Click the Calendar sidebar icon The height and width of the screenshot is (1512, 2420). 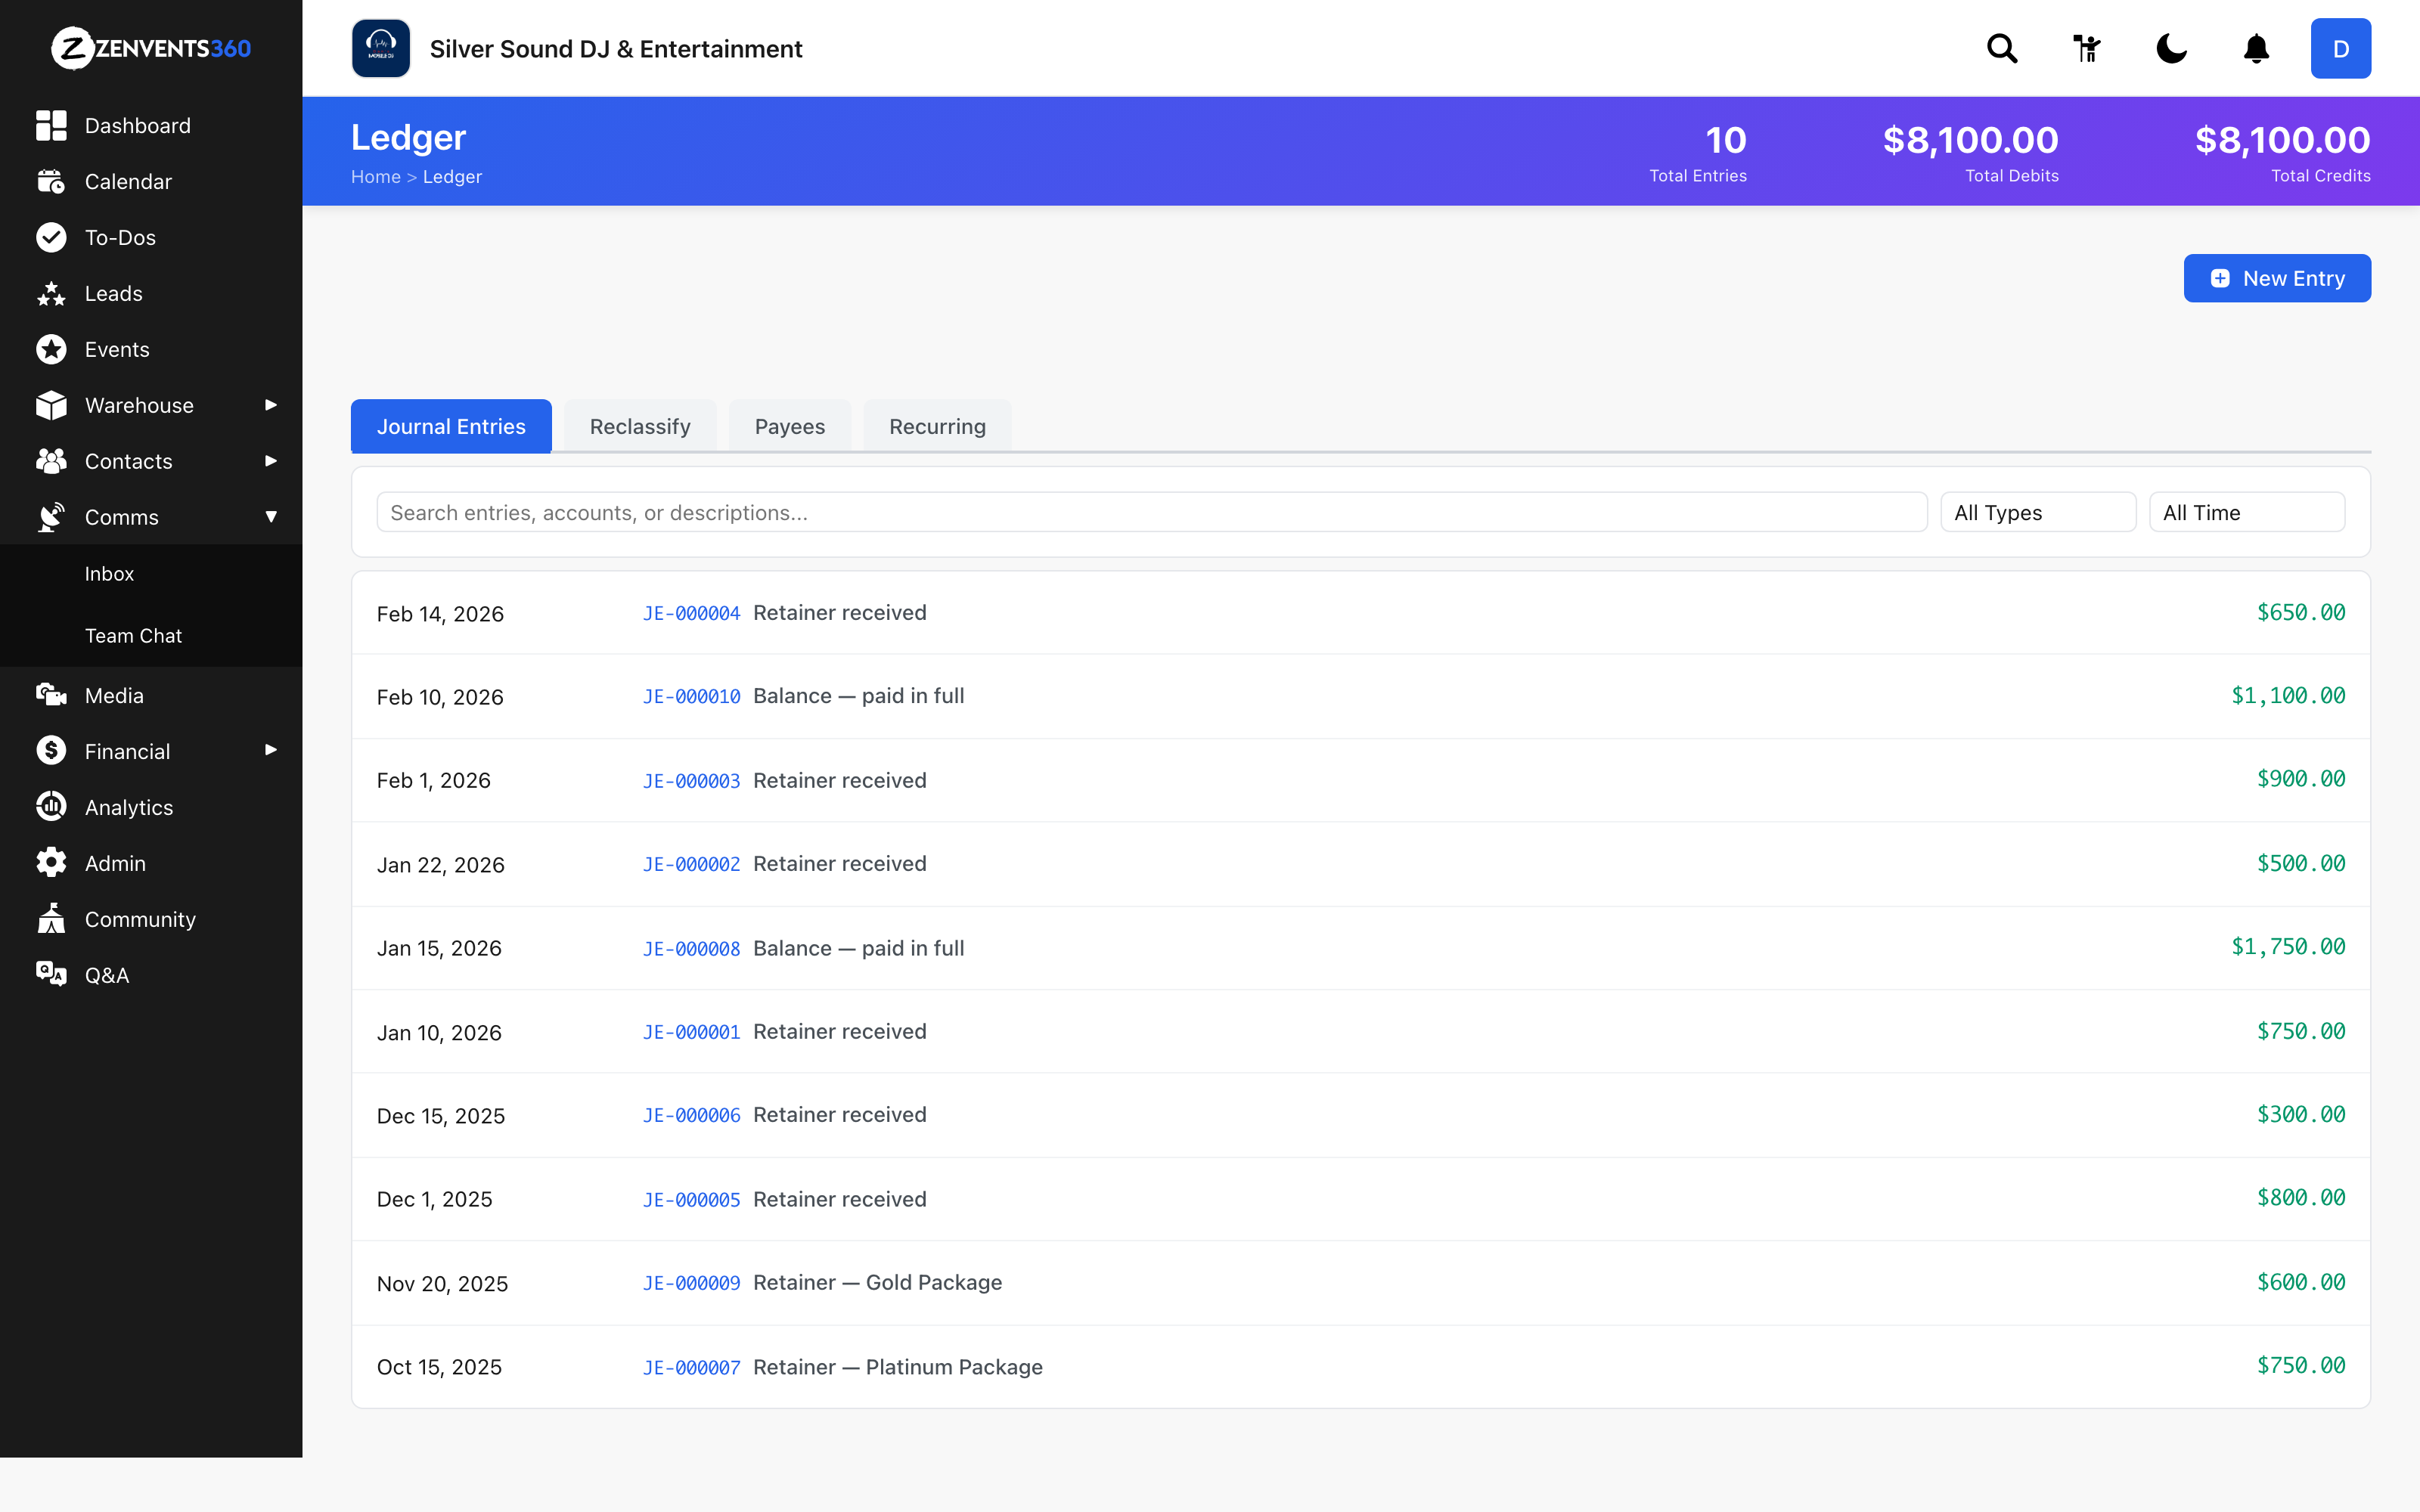51,181
